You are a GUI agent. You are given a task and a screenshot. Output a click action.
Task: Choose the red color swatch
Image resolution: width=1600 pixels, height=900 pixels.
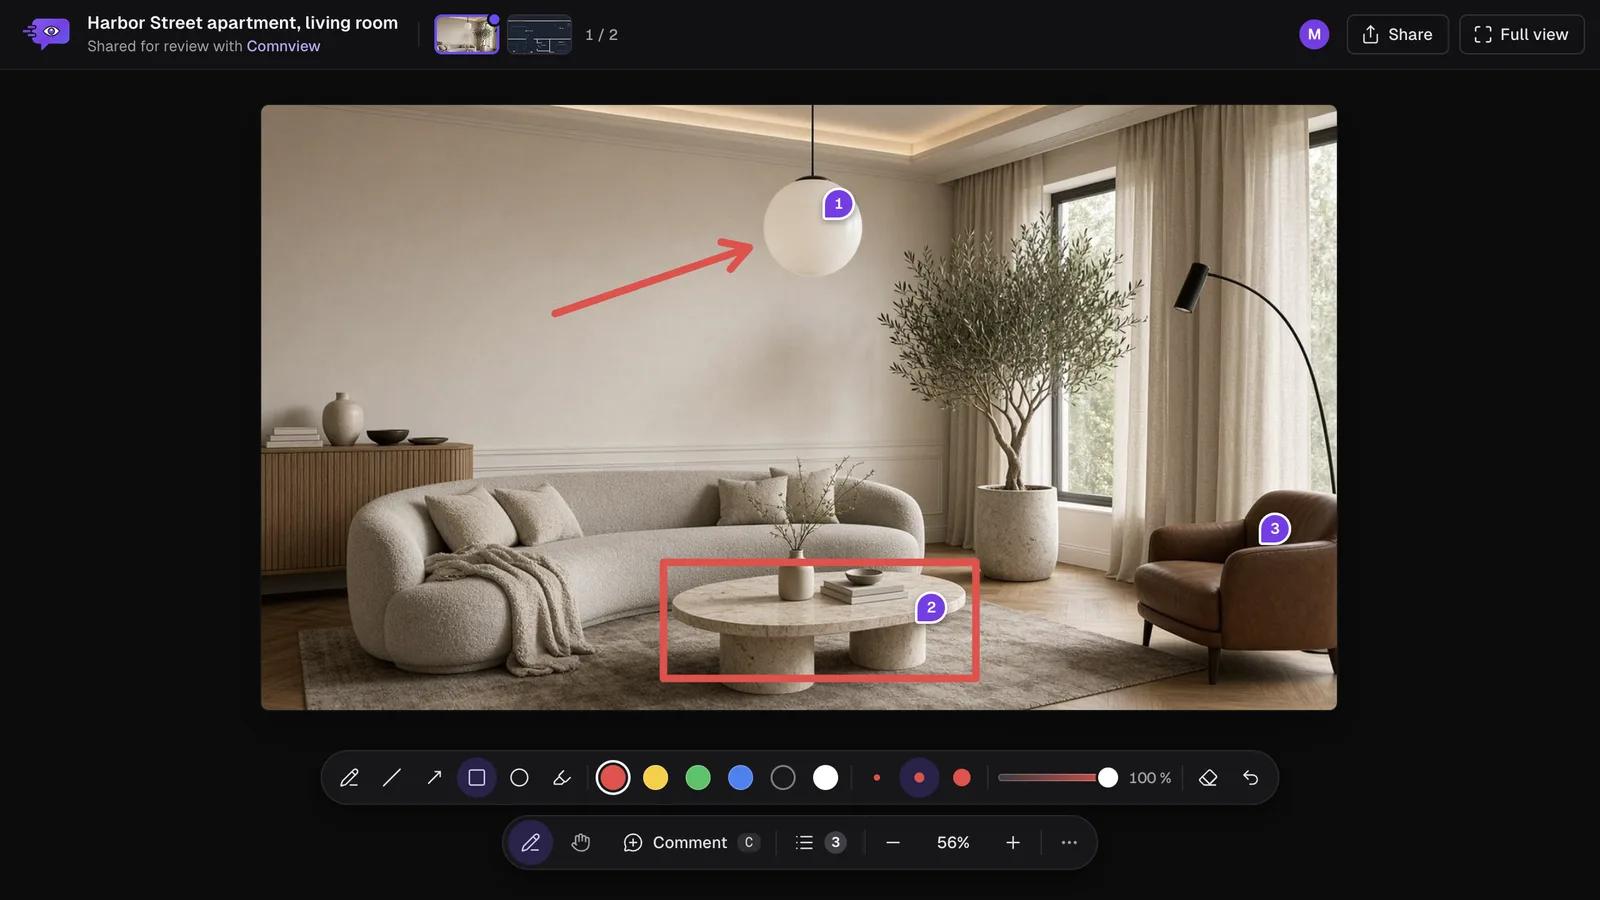click(613, 778)
